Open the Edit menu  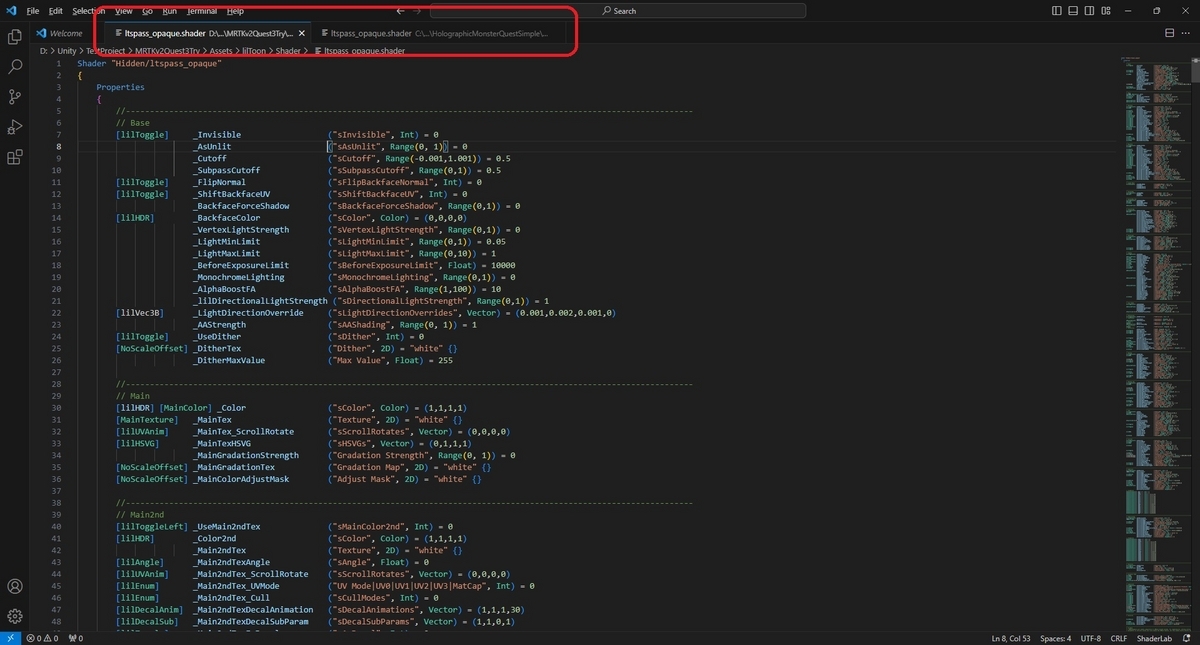(x=55, y=11)
